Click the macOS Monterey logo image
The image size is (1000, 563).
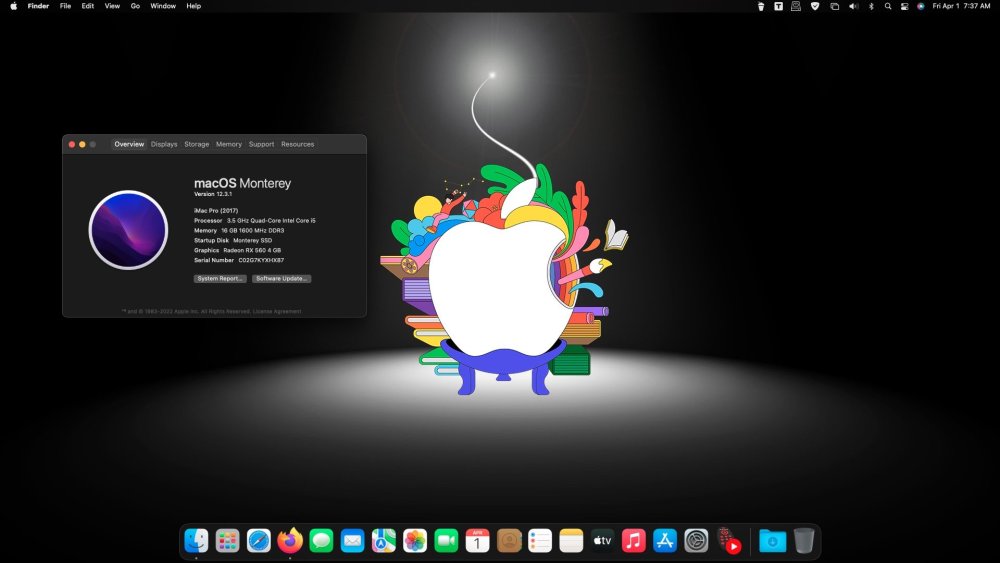128,230
